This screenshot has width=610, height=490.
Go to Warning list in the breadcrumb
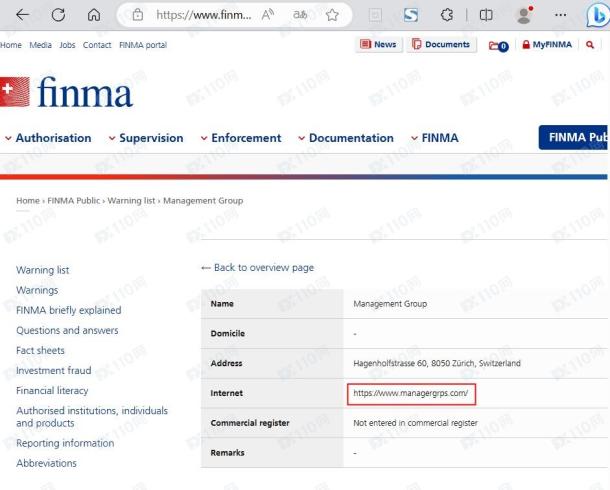(131, 201)
